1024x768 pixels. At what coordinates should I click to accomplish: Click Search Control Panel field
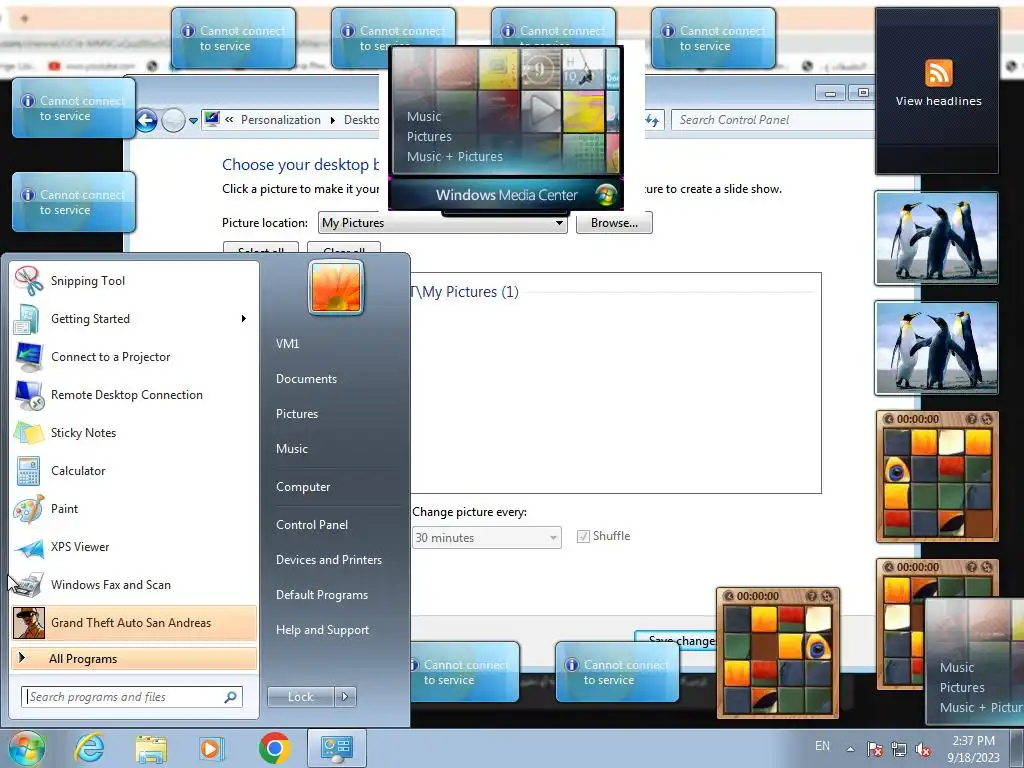pyautogui.click(x=775, y=120)
